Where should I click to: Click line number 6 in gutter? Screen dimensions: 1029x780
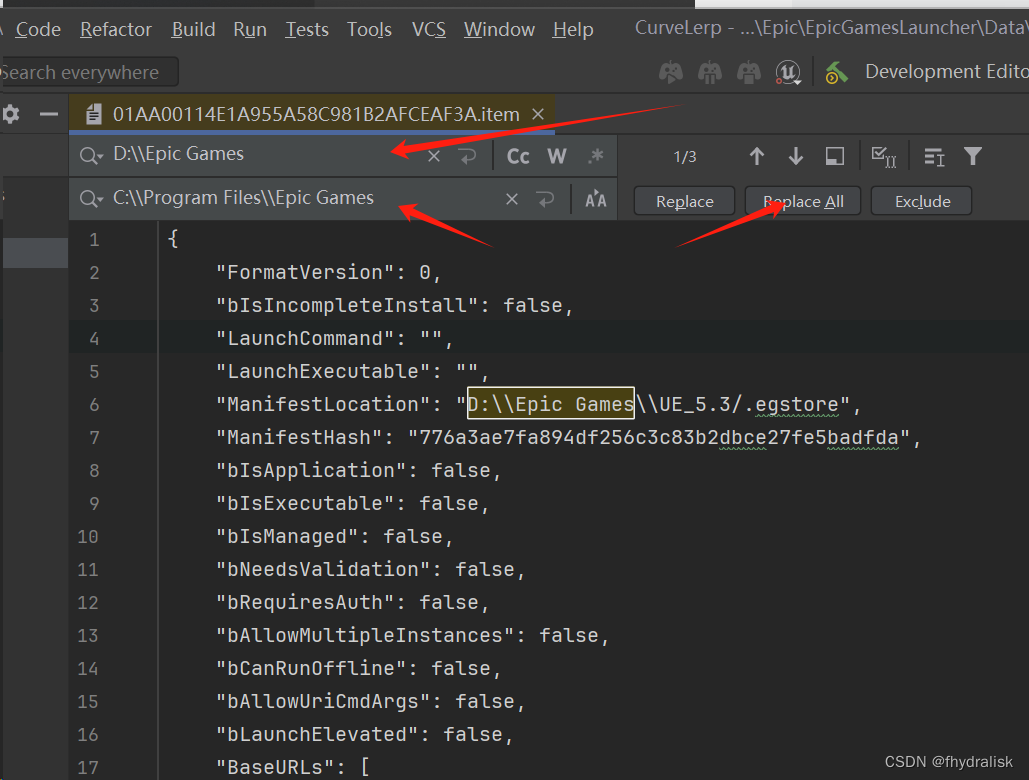click(x=94, y=404)
